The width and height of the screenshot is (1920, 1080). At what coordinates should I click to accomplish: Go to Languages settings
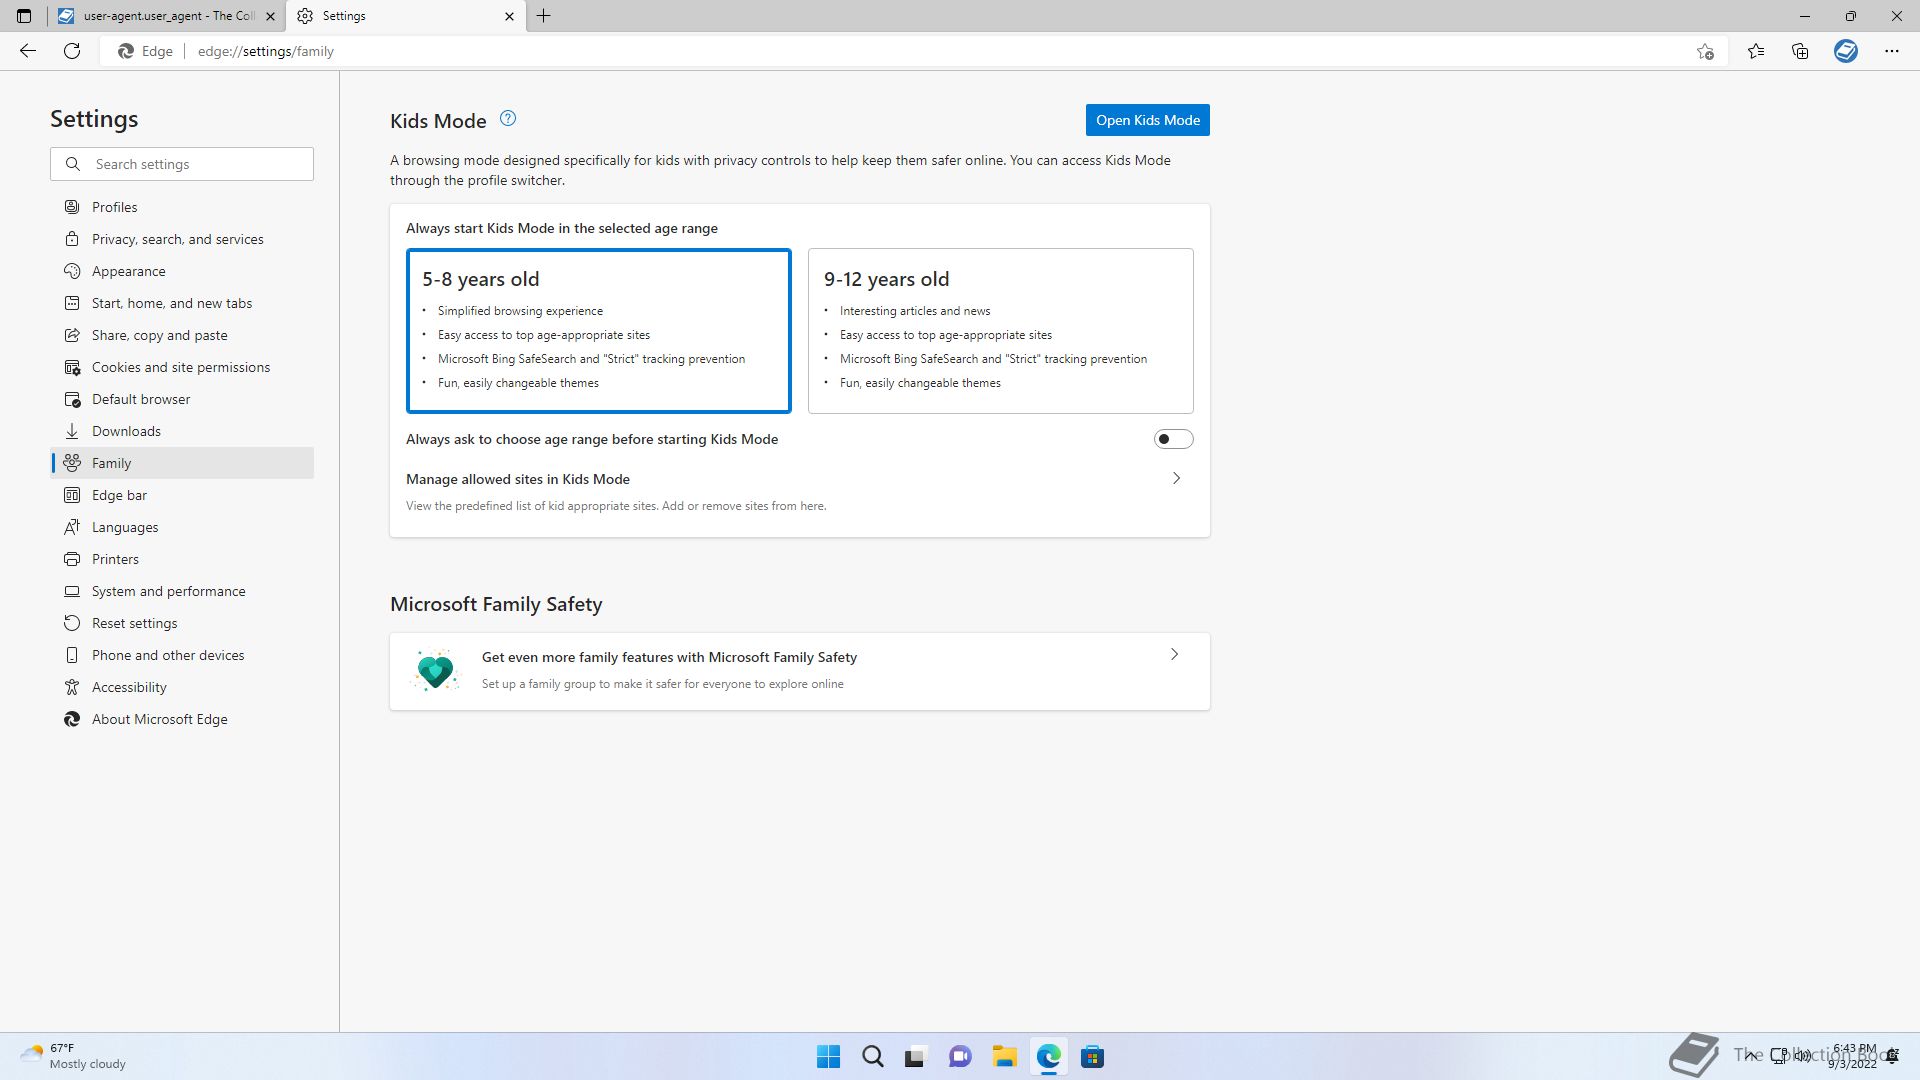coord(182,527)
